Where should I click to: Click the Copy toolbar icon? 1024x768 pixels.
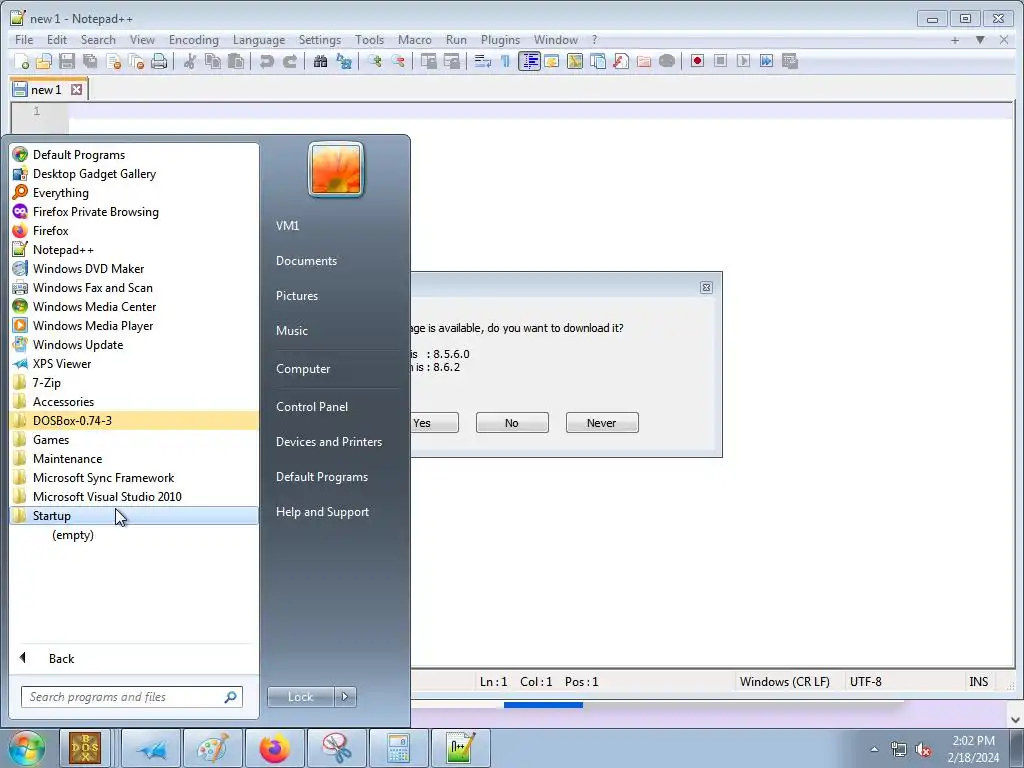[213, 61]
